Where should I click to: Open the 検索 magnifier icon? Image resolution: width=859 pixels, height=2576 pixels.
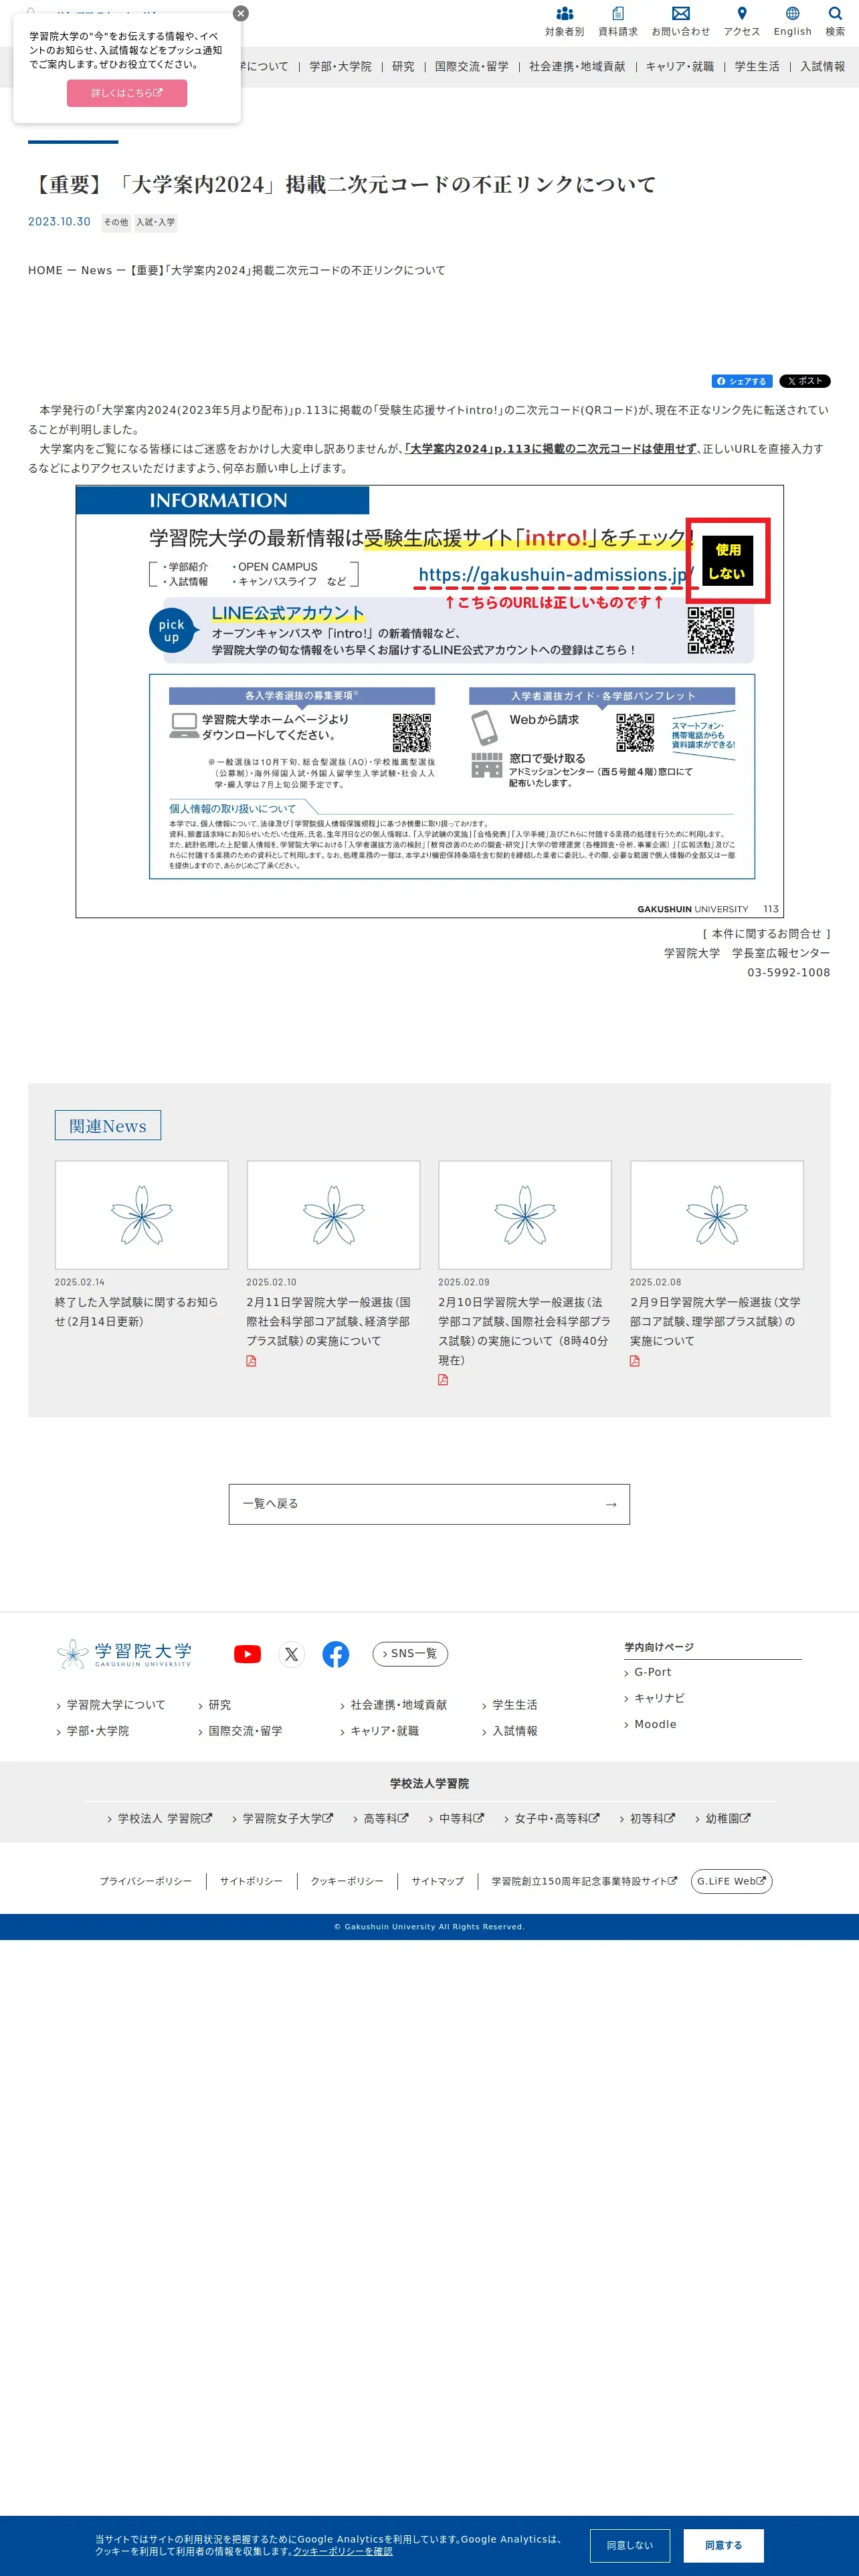point(835,21)
